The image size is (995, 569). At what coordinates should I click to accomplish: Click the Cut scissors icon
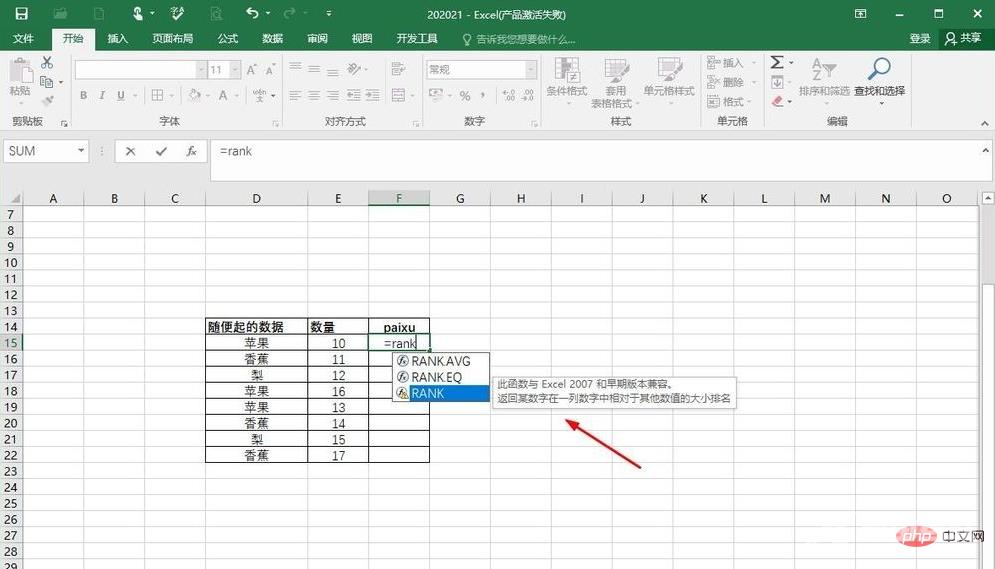[47, 63]
